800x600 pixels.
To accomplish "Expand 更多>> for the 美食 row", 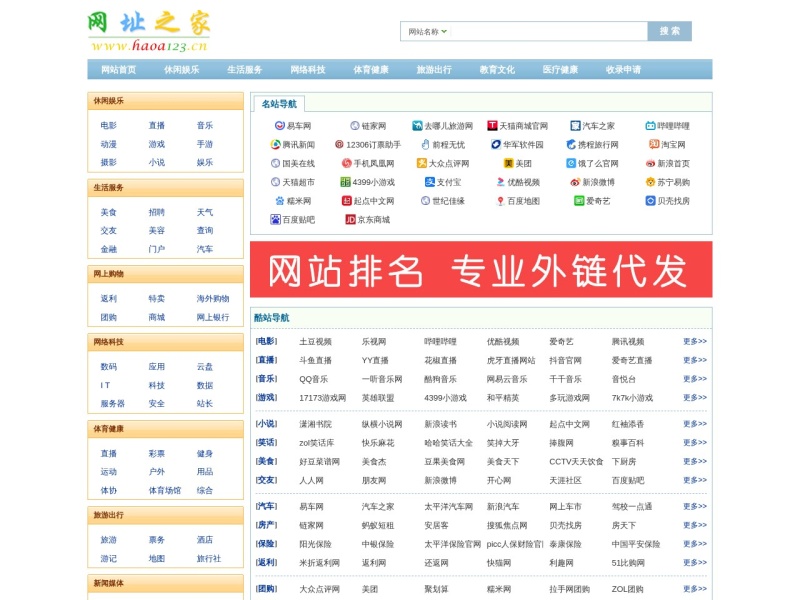I will [x=695, y=461].
